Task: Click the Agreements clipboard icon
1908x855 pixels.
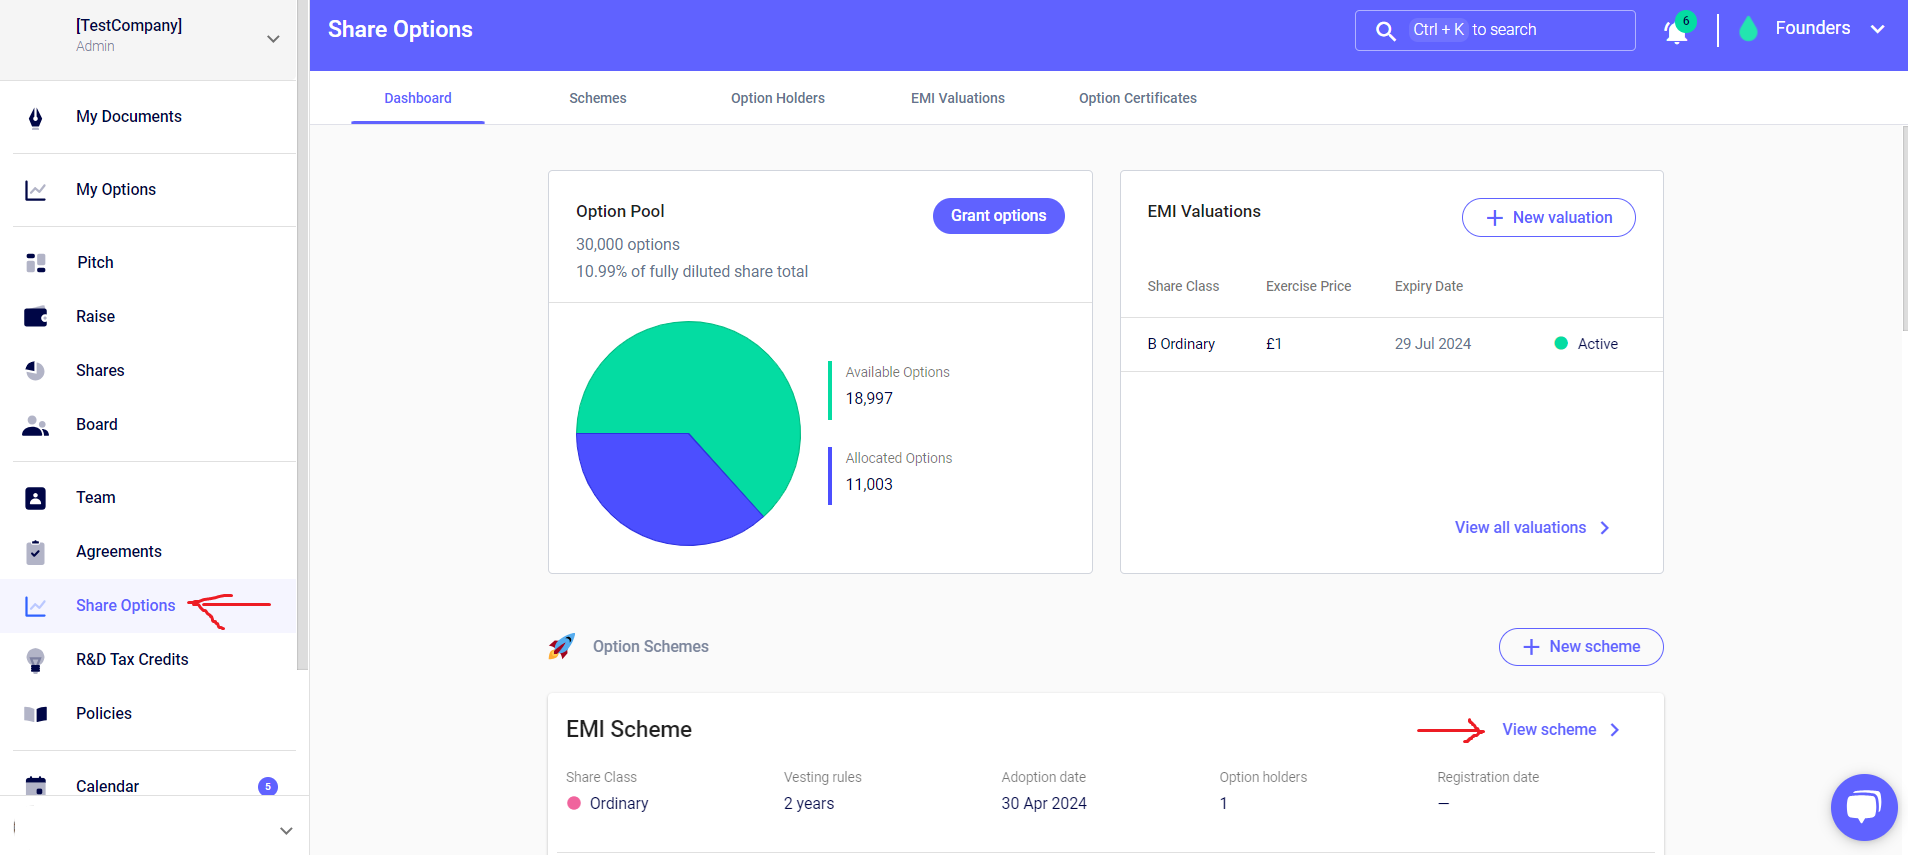Action: 36,552
